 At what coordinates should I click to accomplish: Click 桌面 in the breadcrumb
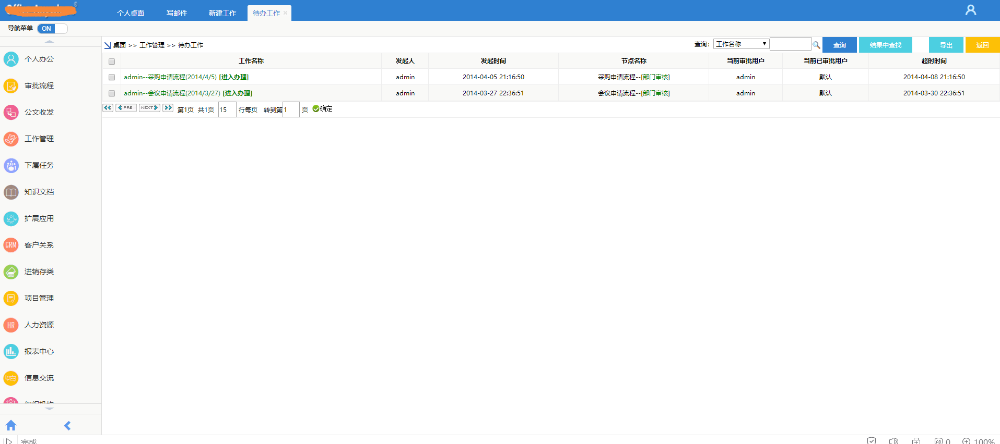click(119, 46)
